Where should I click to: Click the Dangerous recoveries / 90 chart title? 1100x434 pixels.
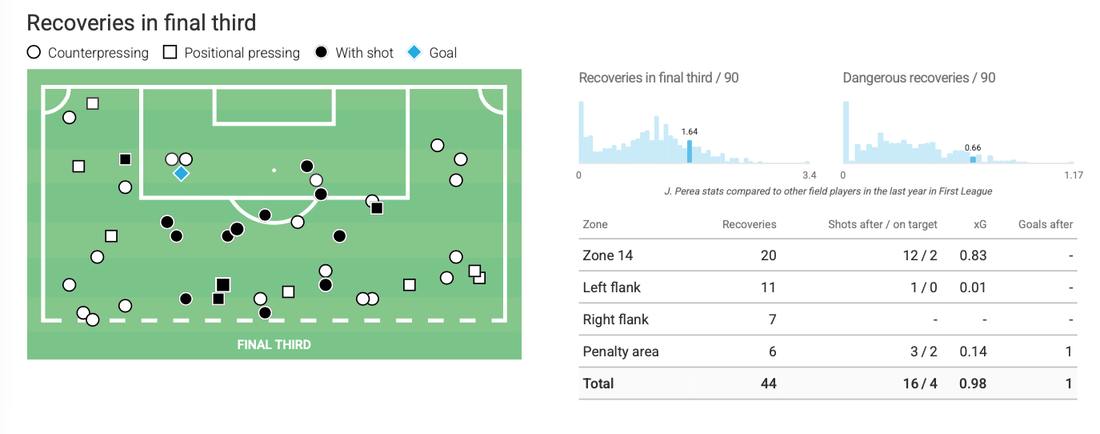click(x=918, y=78)
